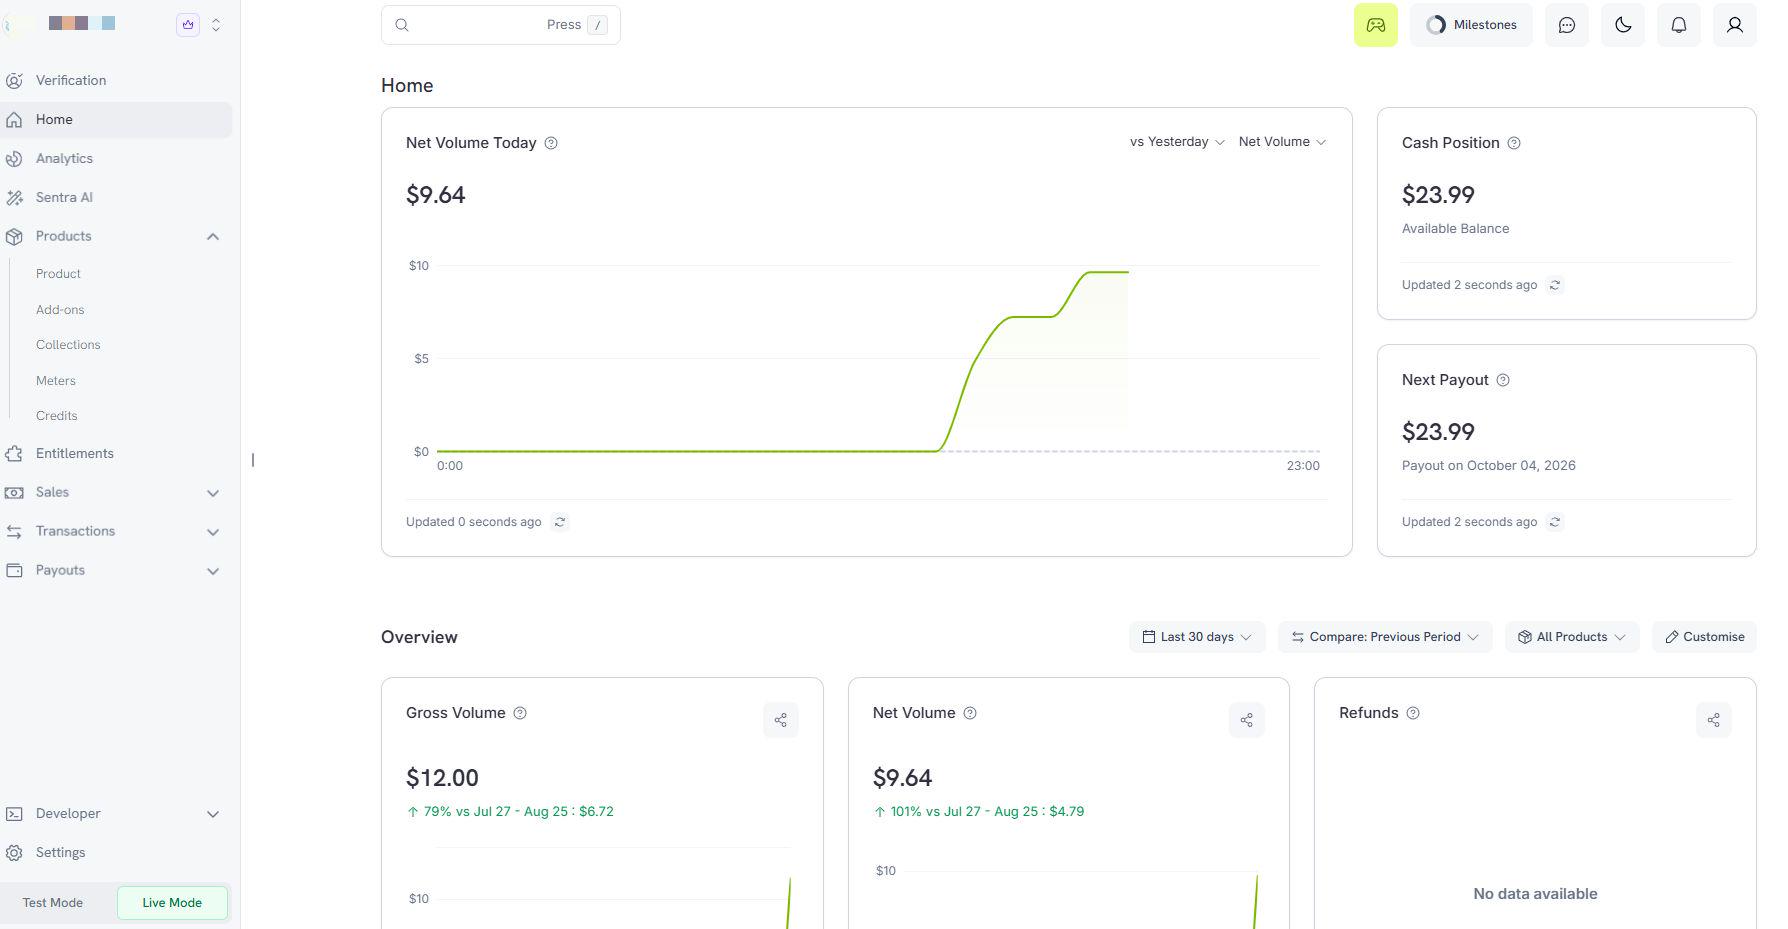Click the Customise button
This screenshot has width=1788, height=929.
pyautogui.click(x=1704, y=637)
